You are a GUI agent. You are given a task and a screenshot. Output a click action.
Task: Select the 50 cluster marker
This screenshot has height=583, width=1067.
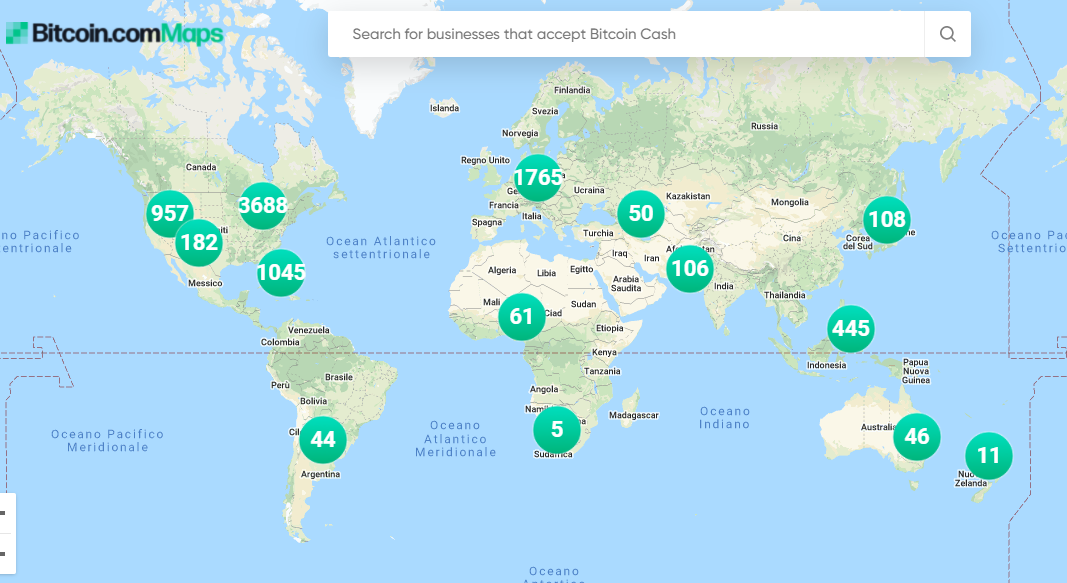(640, 214)
